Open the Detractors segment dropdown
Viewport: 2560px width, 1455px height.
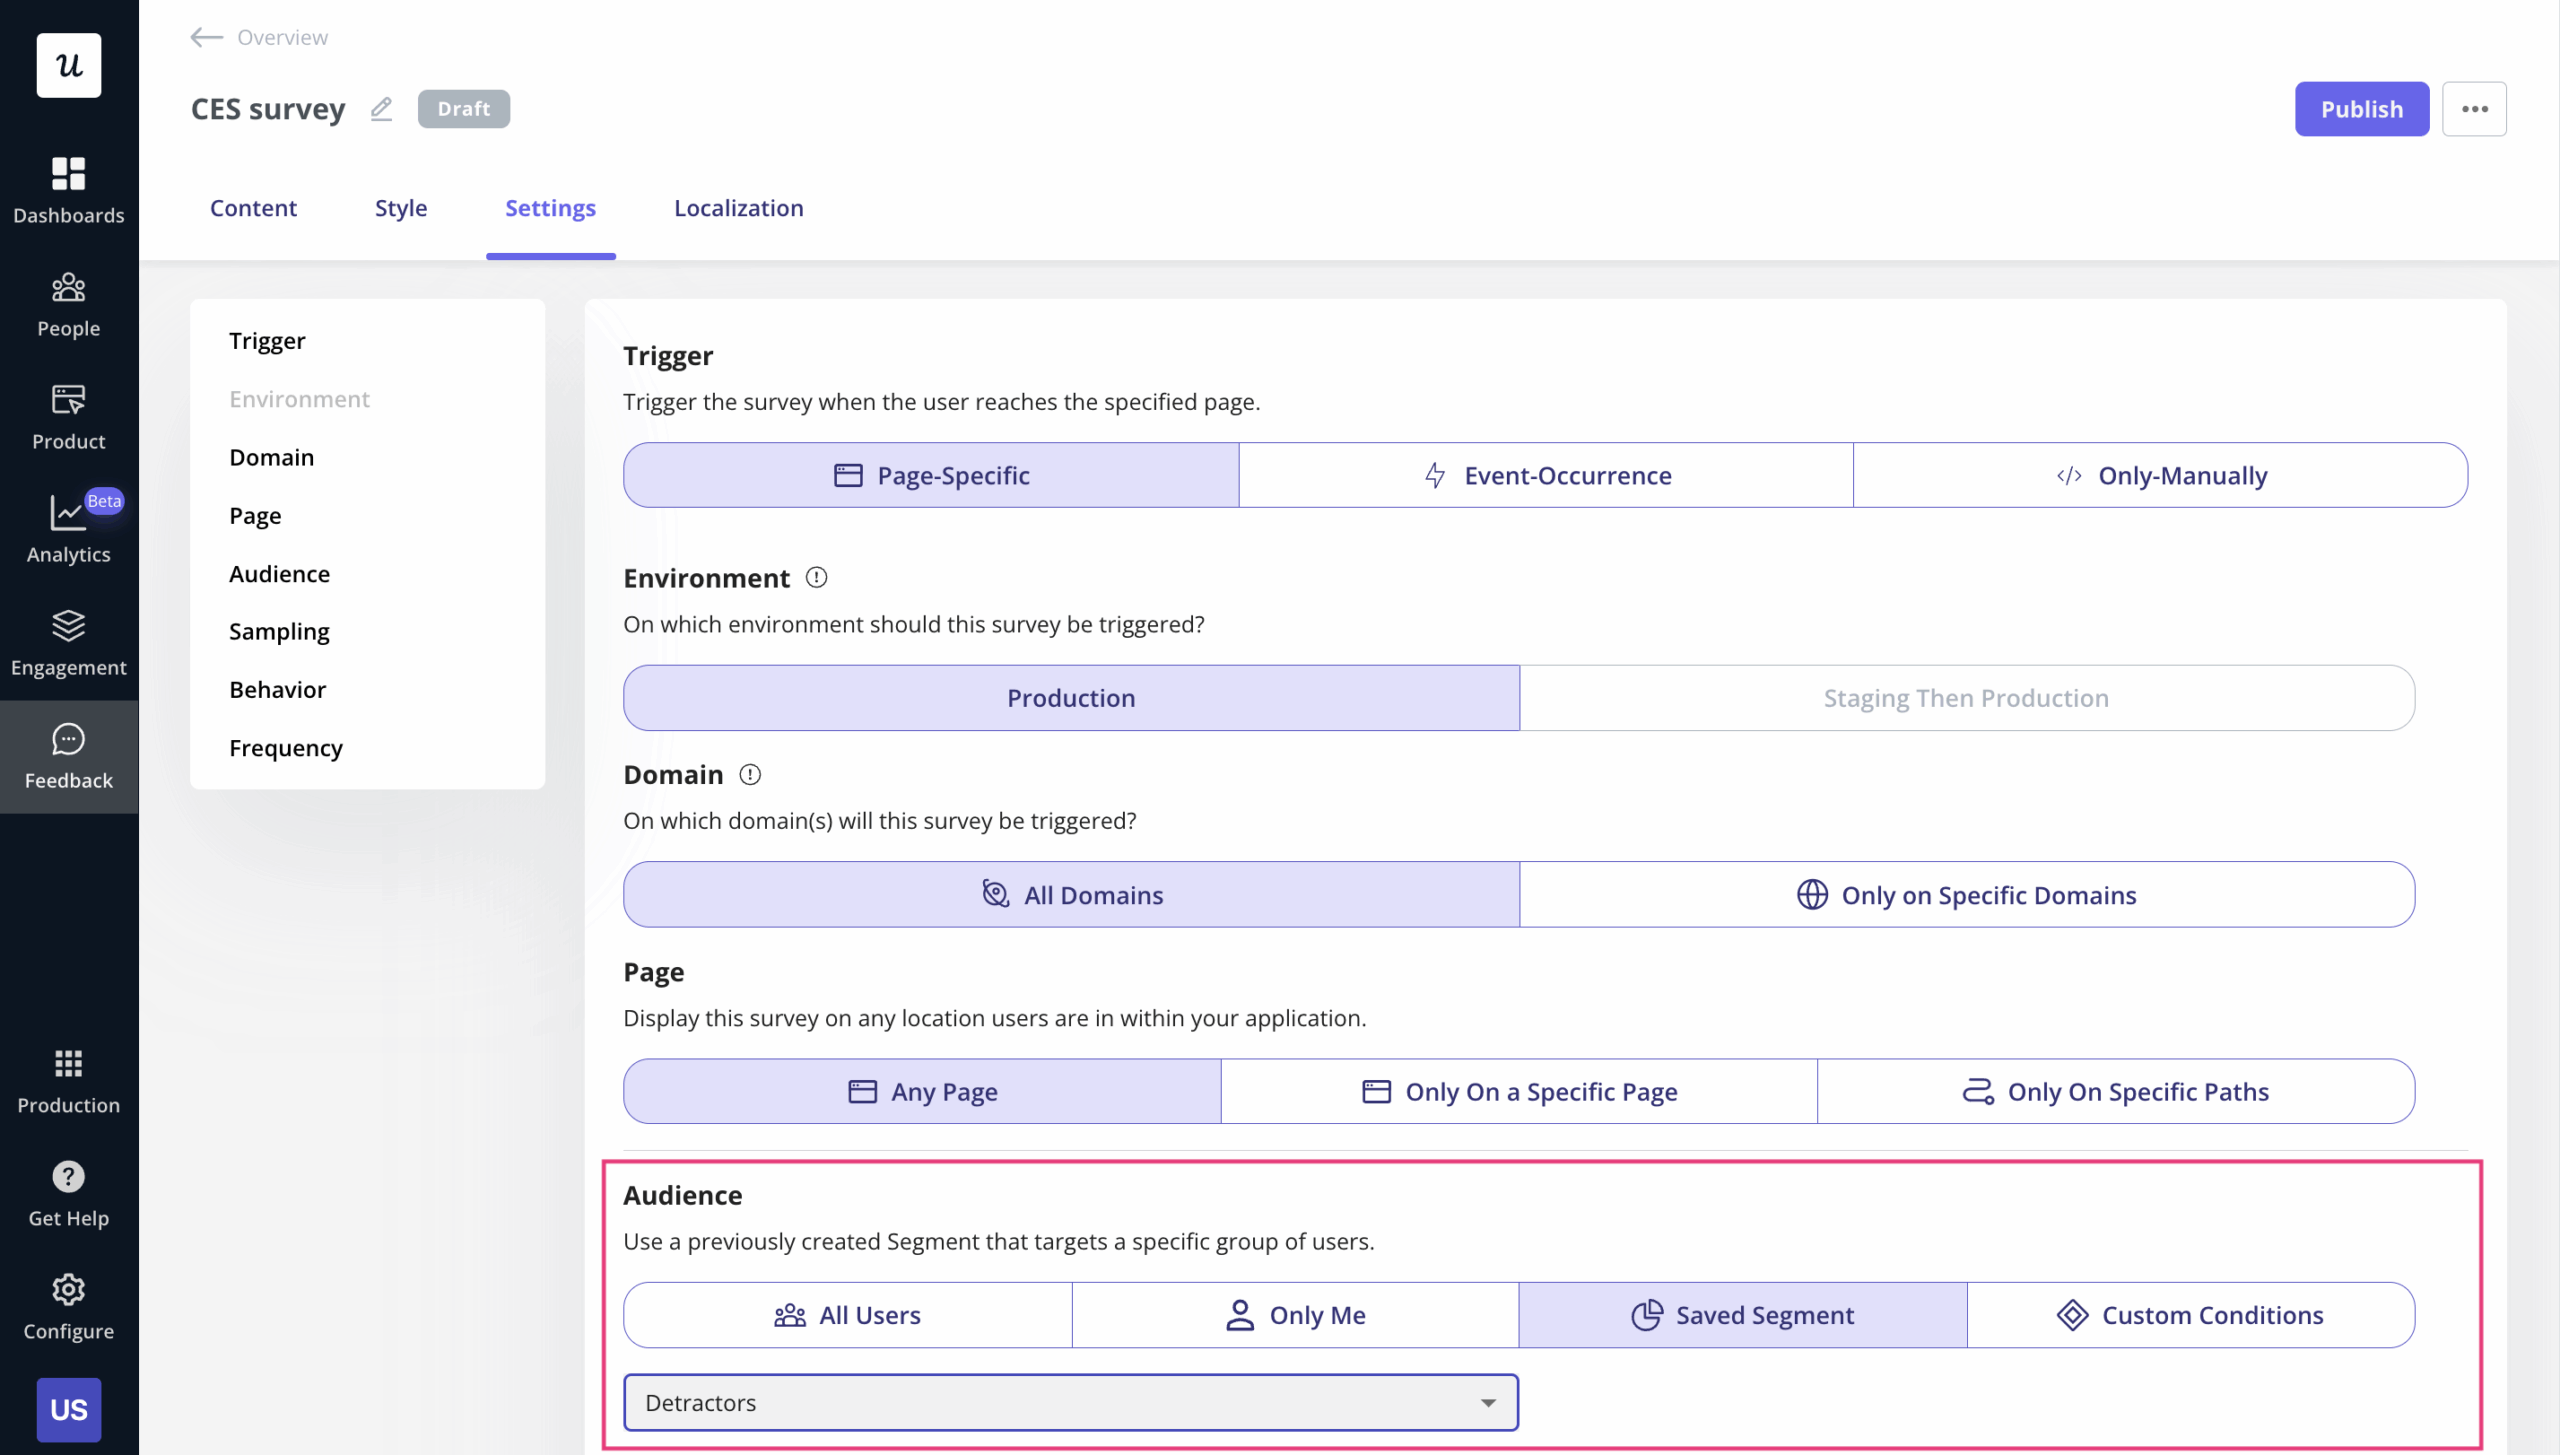point(1070,1402)
